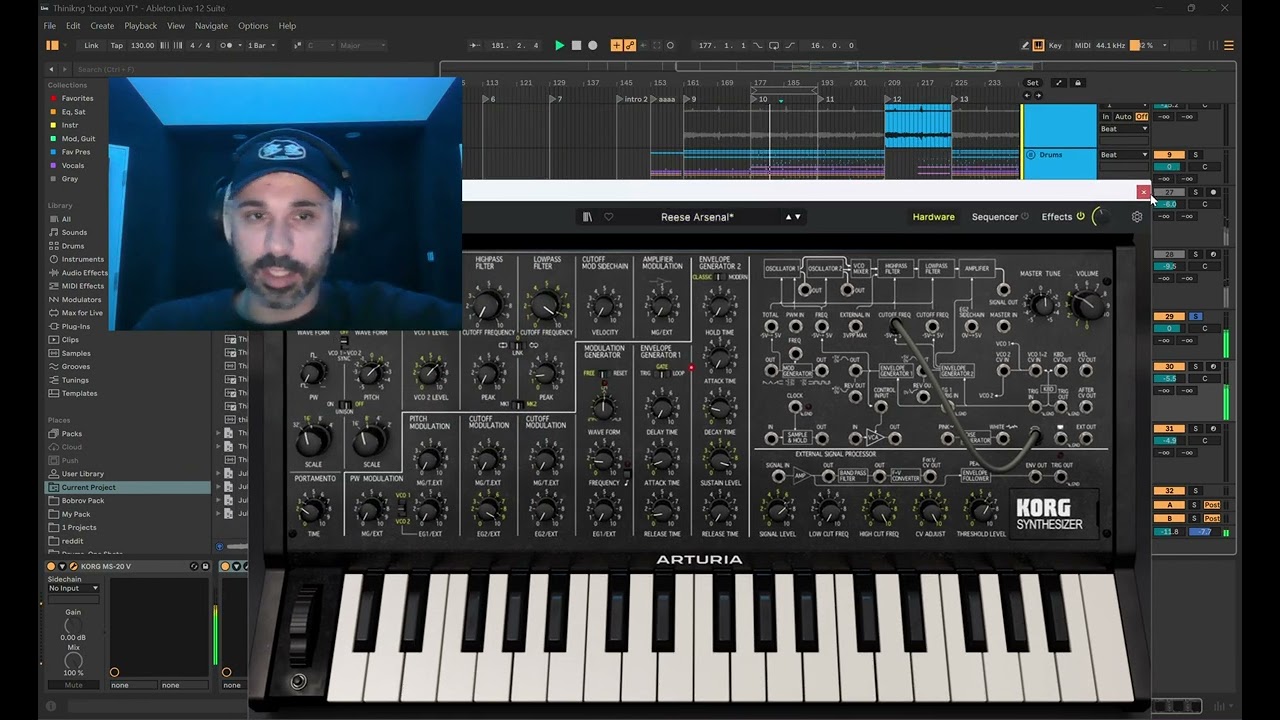The height and width of the screenshot is (720, 1280).
Task: Toggle computer MIDI keyboard icon
Action: pos(1039,45)
